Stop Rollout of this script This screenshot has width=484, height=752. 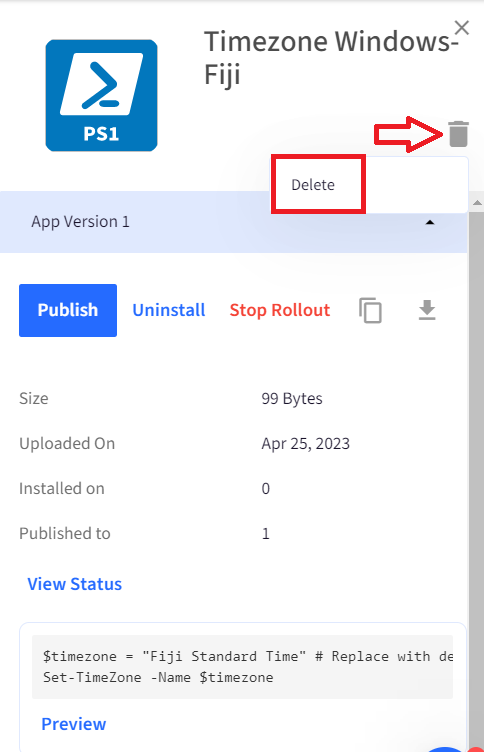280,310
